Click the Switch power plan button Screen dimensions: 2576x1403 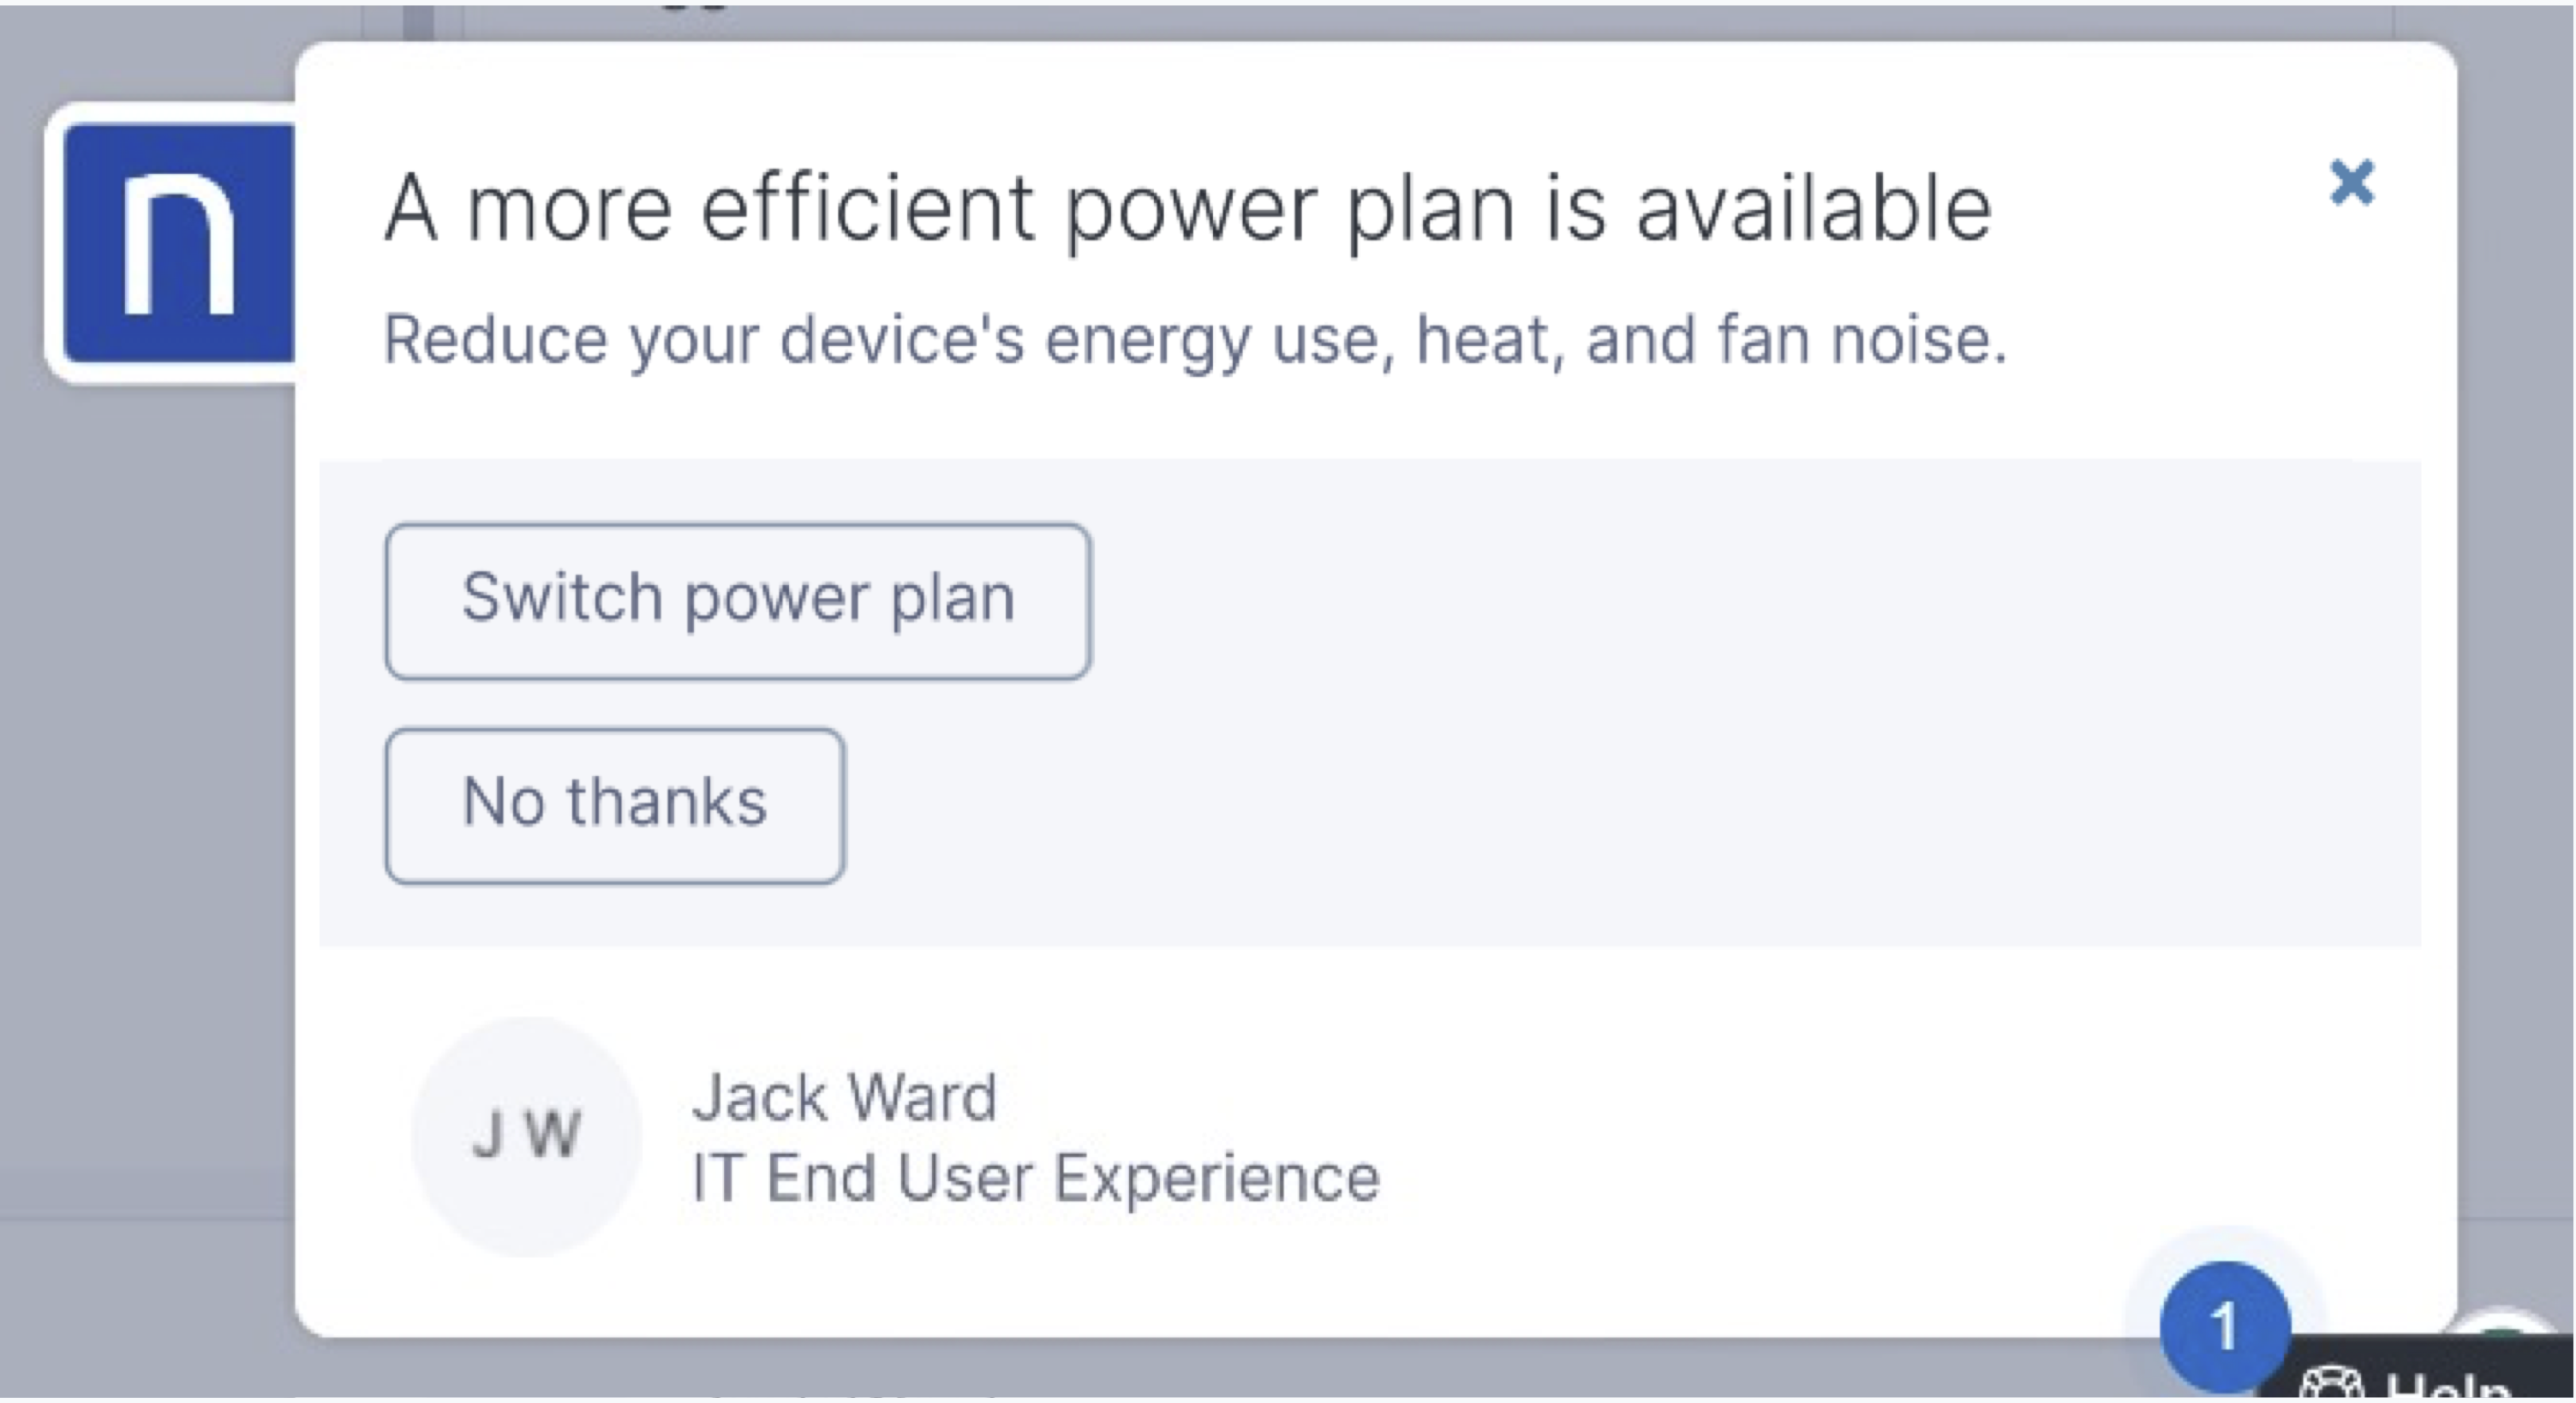(x=738, y=601)
